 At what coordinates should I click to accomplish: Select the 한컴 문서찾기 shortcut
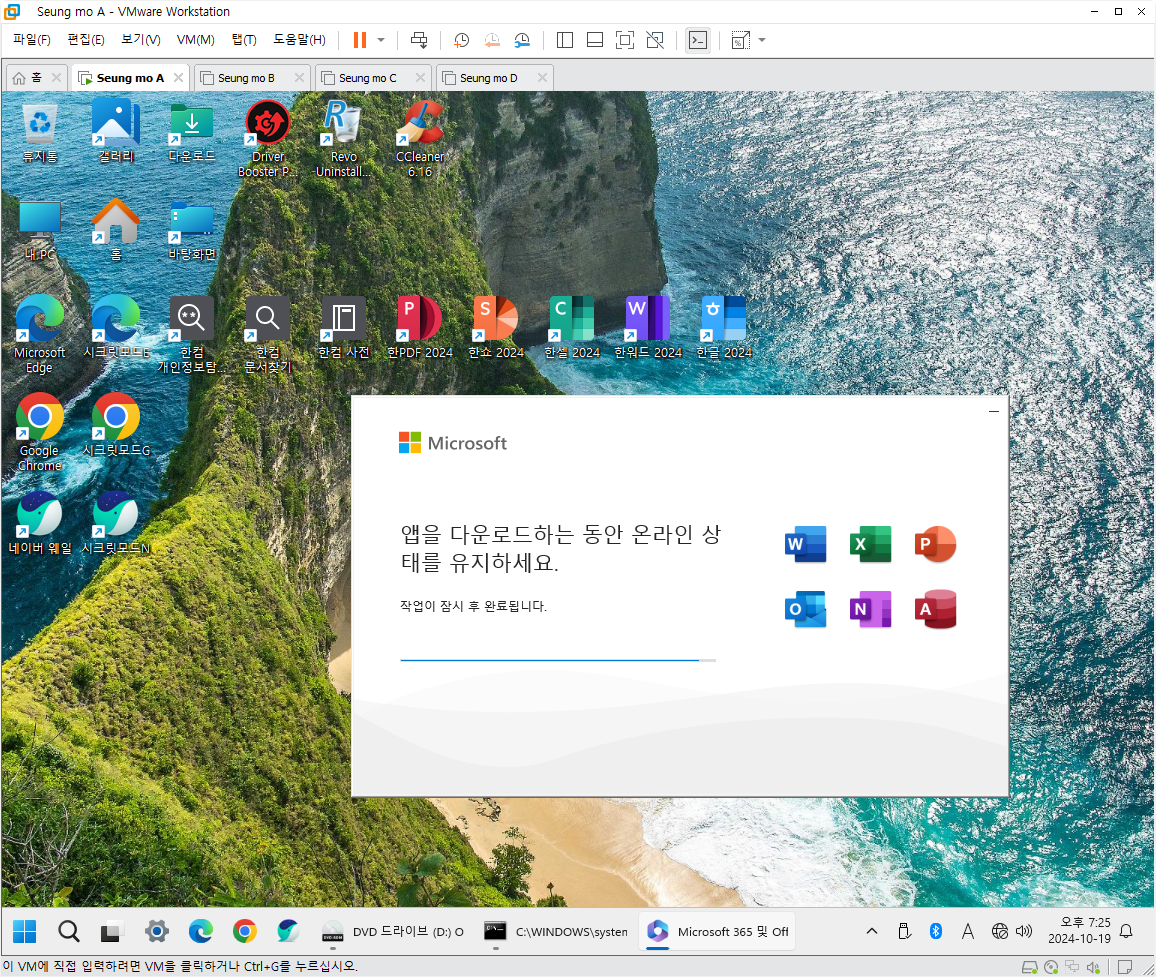point(268,335)
